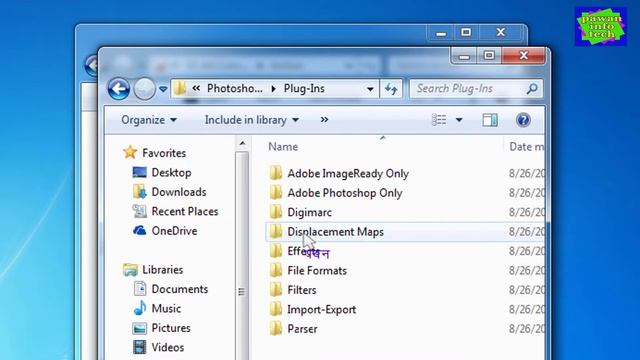Click the Desktop icon in Favorites
Screen dimensions: 640x360
click(x=140, y=172)
